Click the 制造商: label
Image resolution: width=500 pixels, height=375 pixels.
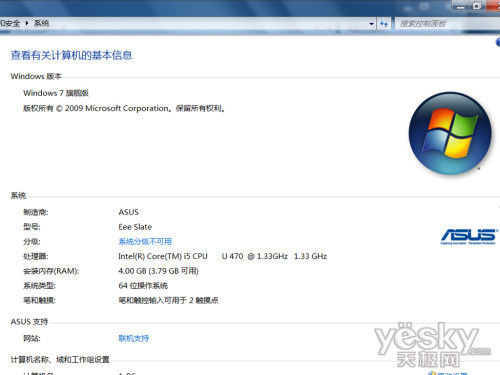(36, 212)
